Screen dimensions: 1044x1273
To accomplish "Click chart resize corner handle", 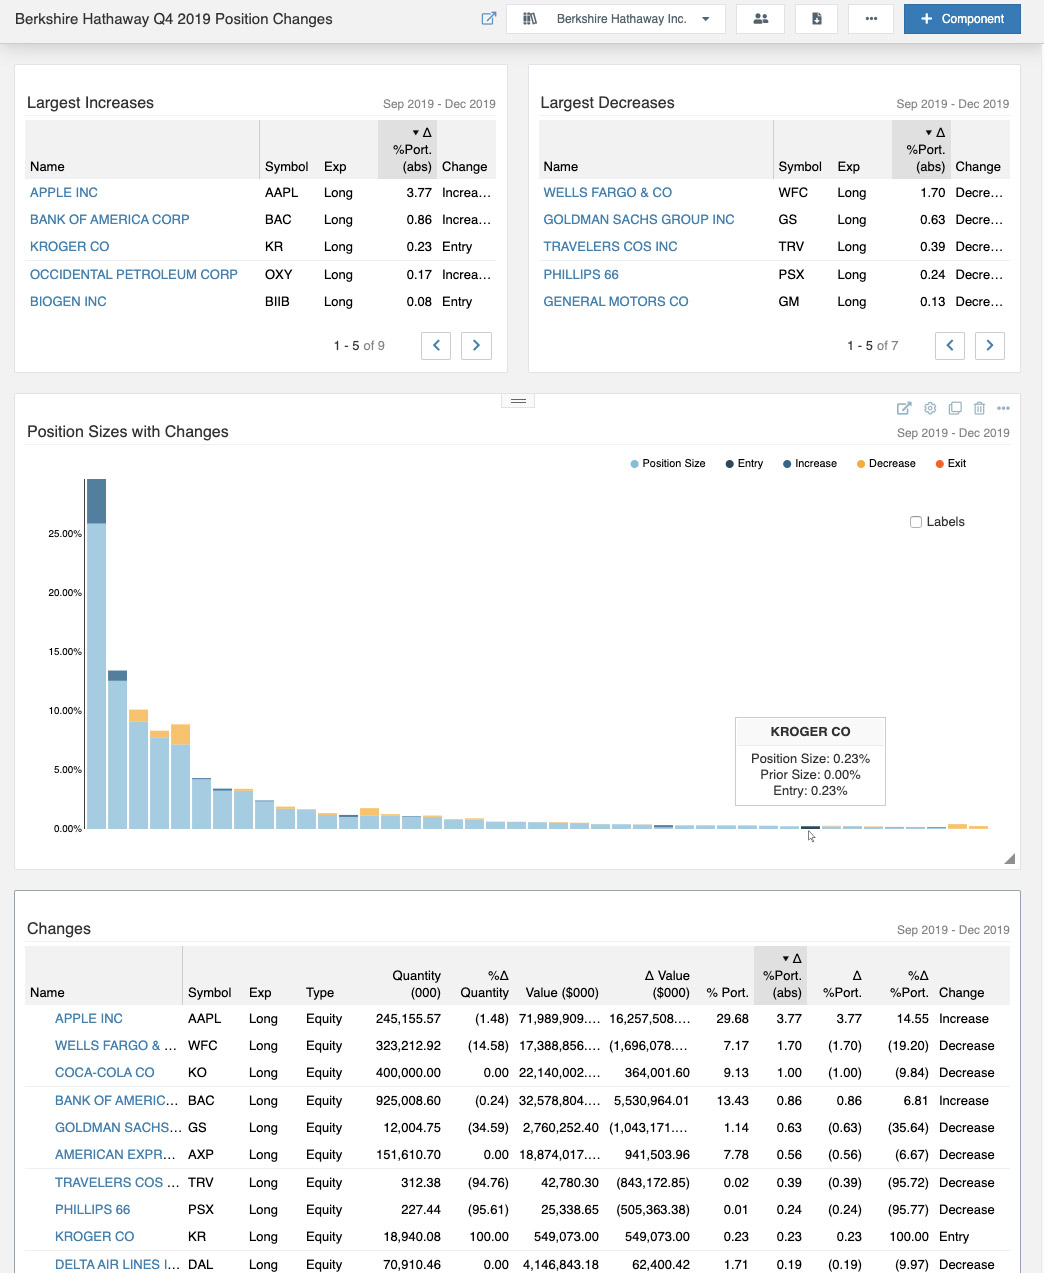I will click(1009, 858).
